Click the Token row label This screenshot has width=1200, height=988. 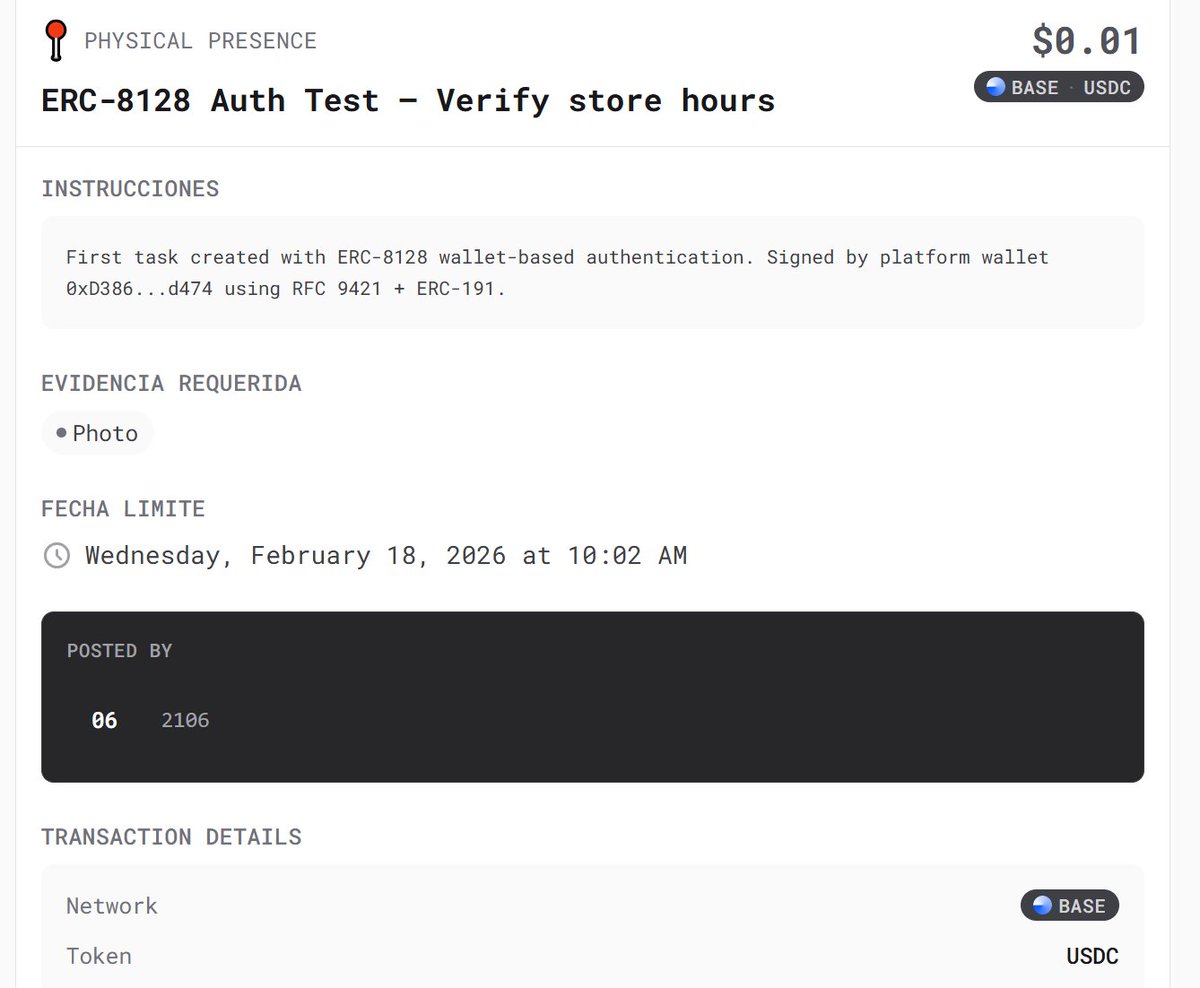99,956
